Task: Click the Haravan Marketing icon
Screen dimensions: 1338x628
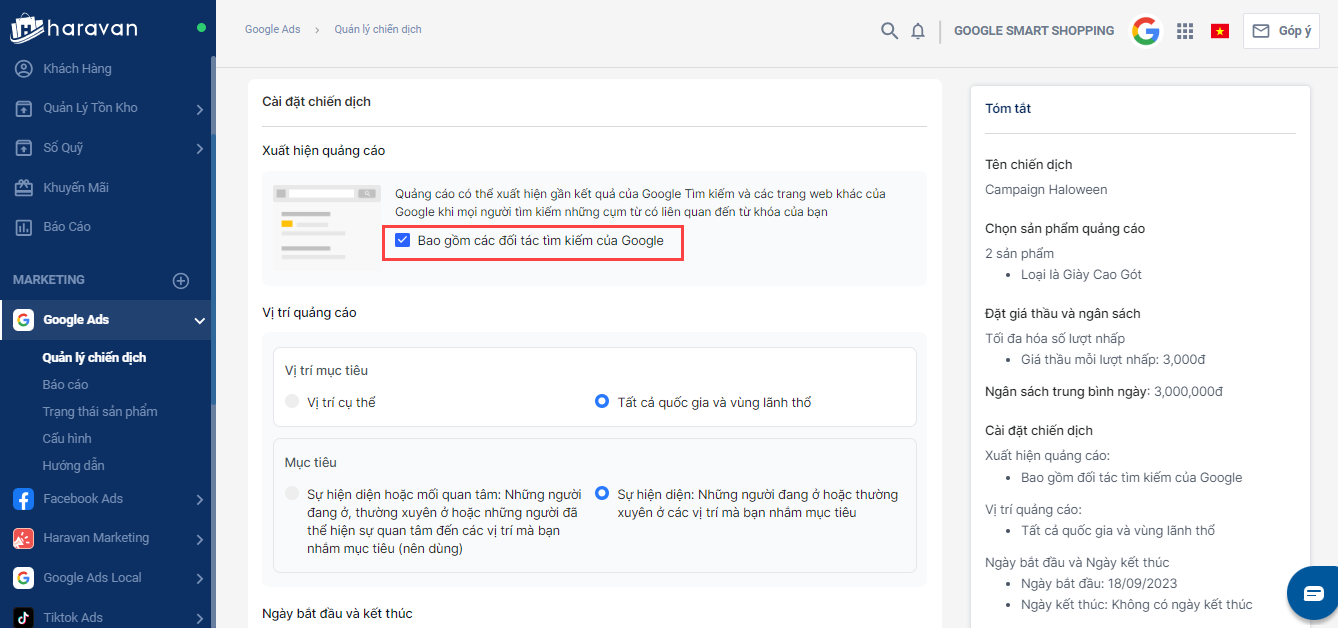Action: (23, 538)
